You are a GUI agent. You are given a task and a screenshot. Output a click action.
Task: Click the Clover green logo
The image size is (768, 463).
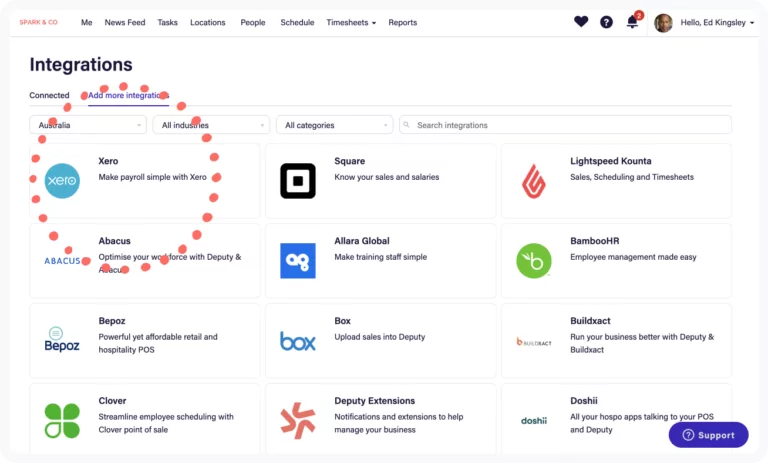(62, 420)
